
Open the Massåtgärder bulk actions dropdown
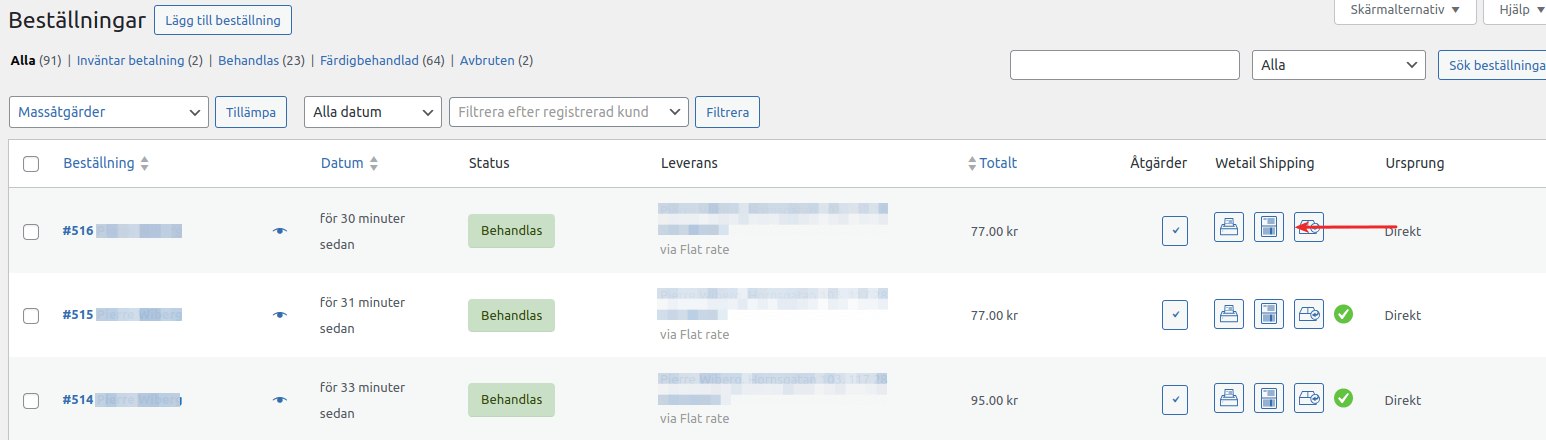[x=109, y=112]
